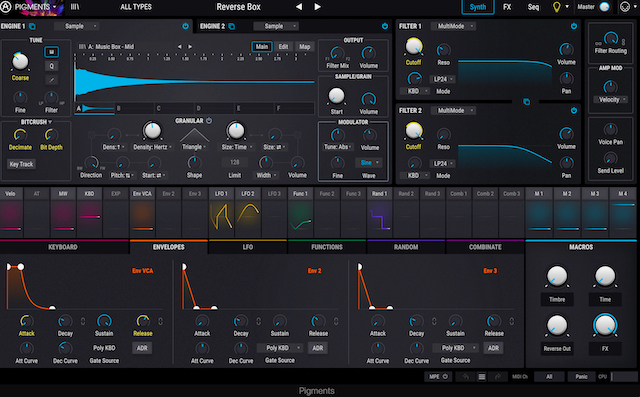
Task: Click the ADR button for Env 2
Action: 318,348
